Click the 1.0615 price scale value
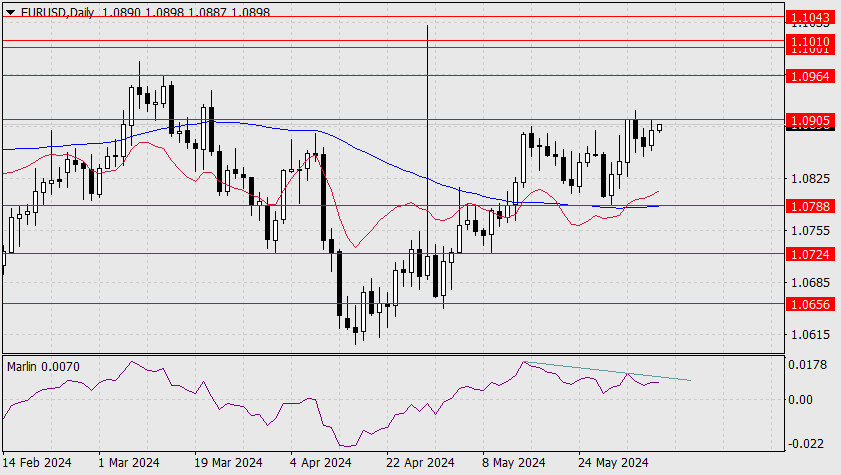The image size is (841, 475). [x=810, y=335]
